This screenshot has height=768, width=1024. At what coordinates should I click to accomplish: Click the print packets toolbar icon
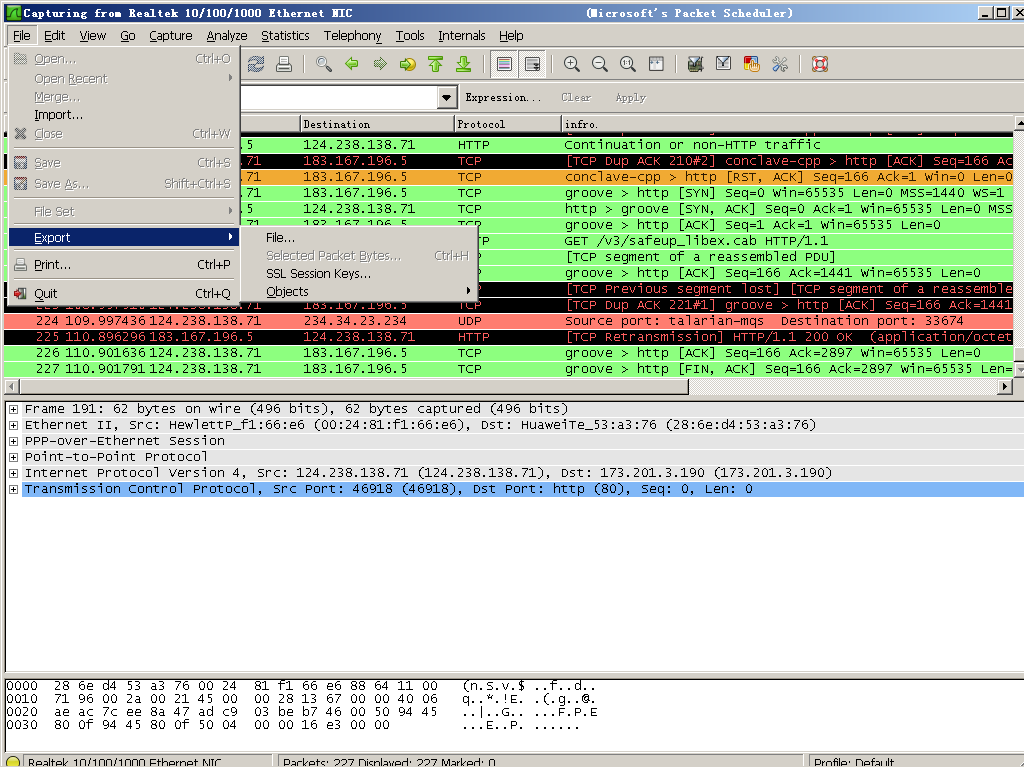click(283, 64)
